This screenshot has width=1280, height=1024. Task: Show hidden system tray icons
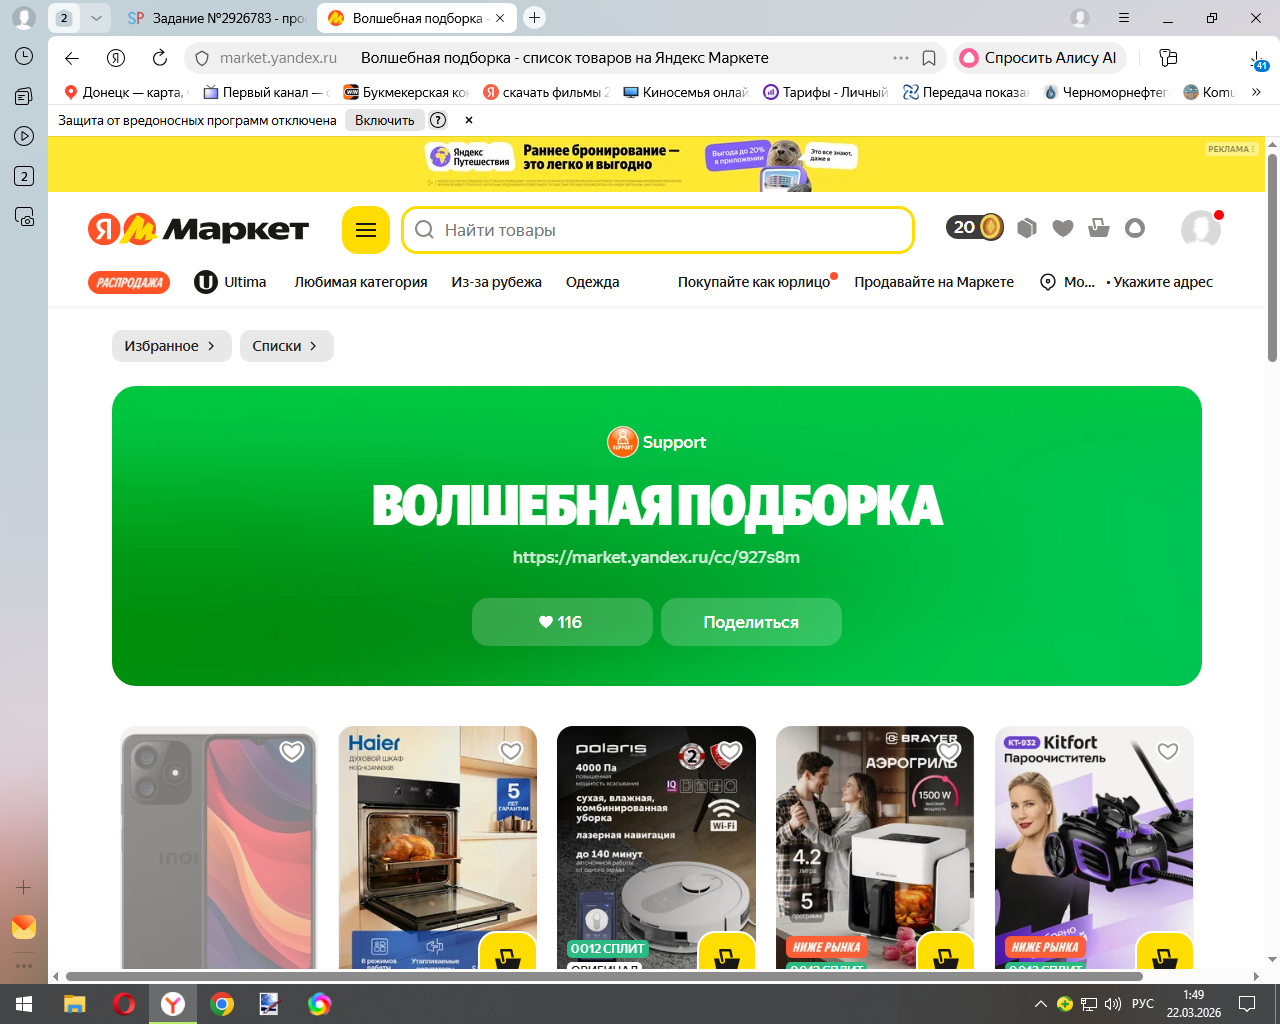click(1041, 1004)
